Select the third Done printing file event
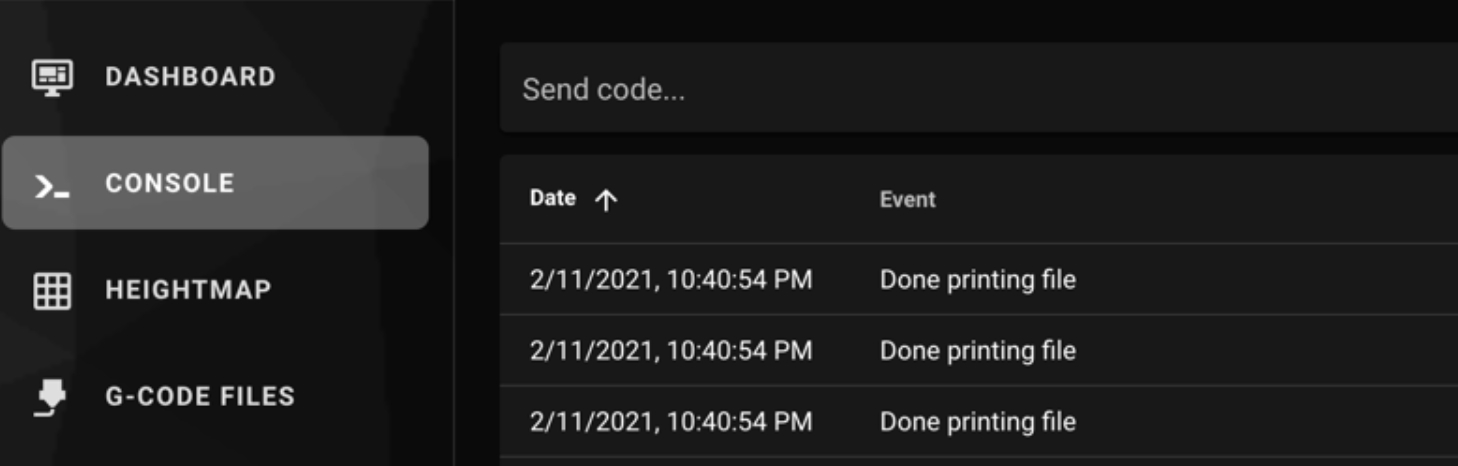The image size is (1458, 466). [x=977, y=421]
